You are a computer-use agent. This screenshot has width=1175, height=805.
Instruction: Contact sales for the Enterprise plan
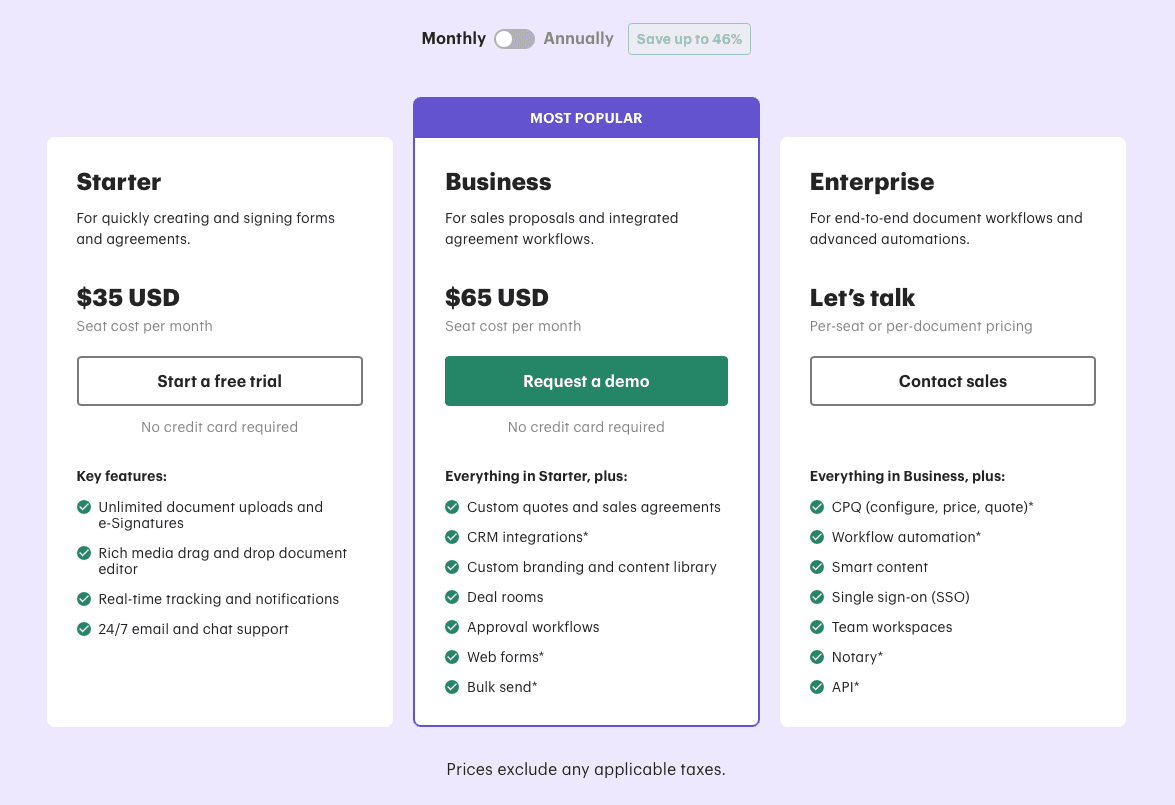pos(952,381)
